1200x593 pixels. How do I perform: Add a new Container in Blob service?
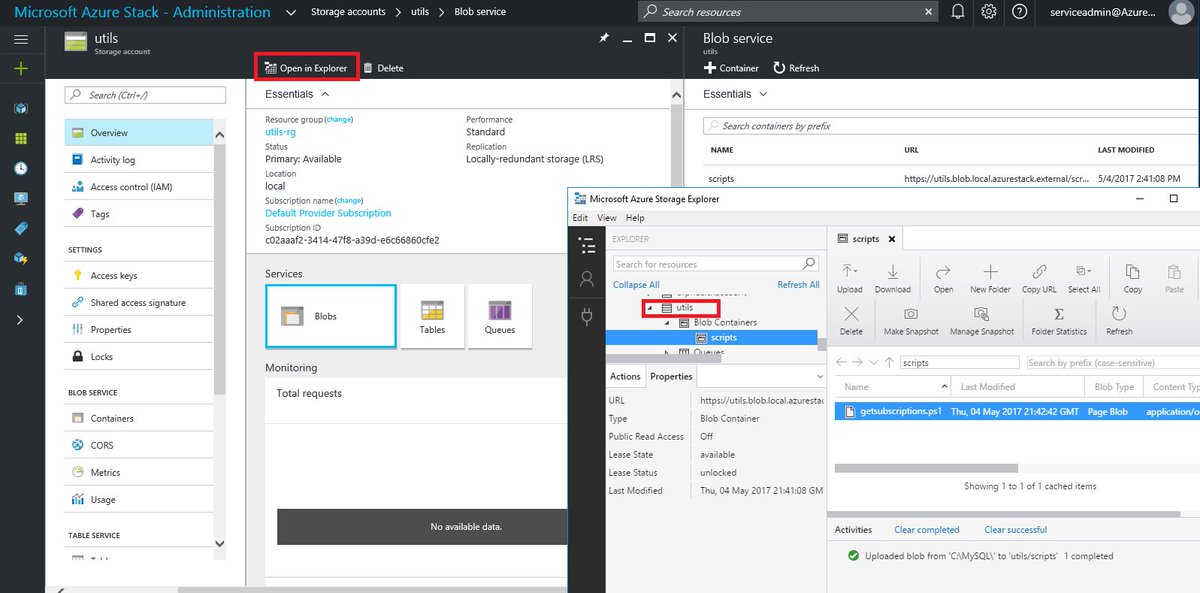click(731, 68)
